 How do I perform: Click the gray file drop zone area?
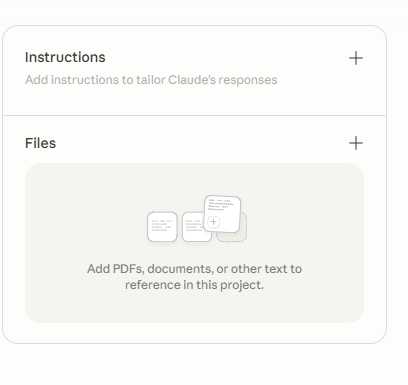tap(194, 243)
